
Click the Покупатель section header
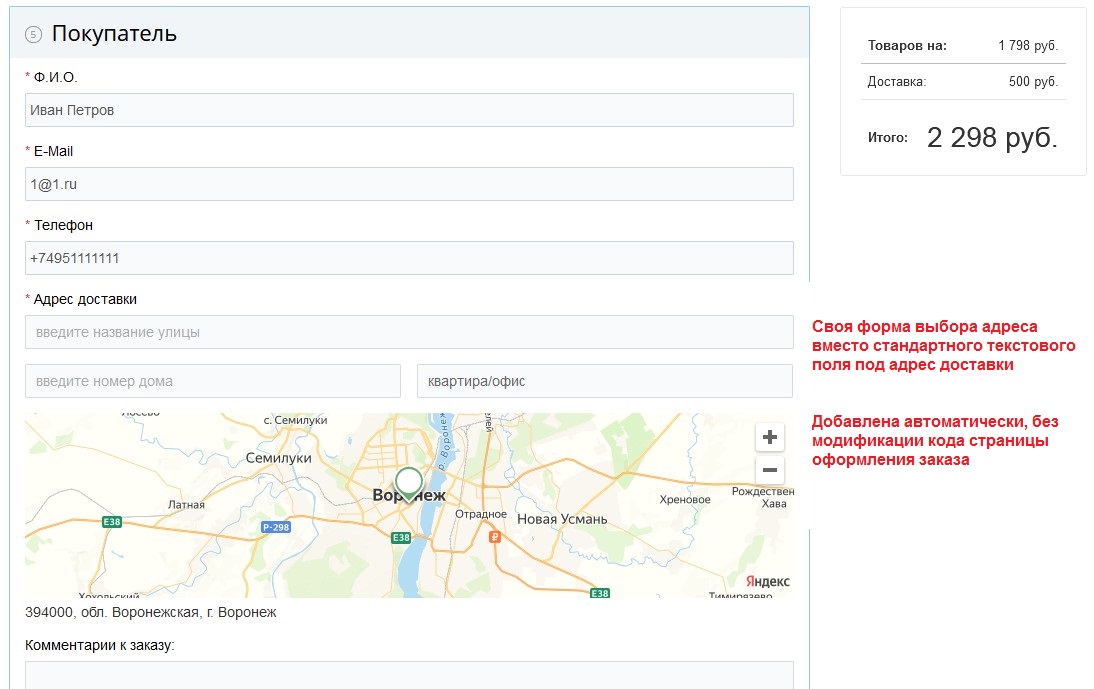coord(114,34)
